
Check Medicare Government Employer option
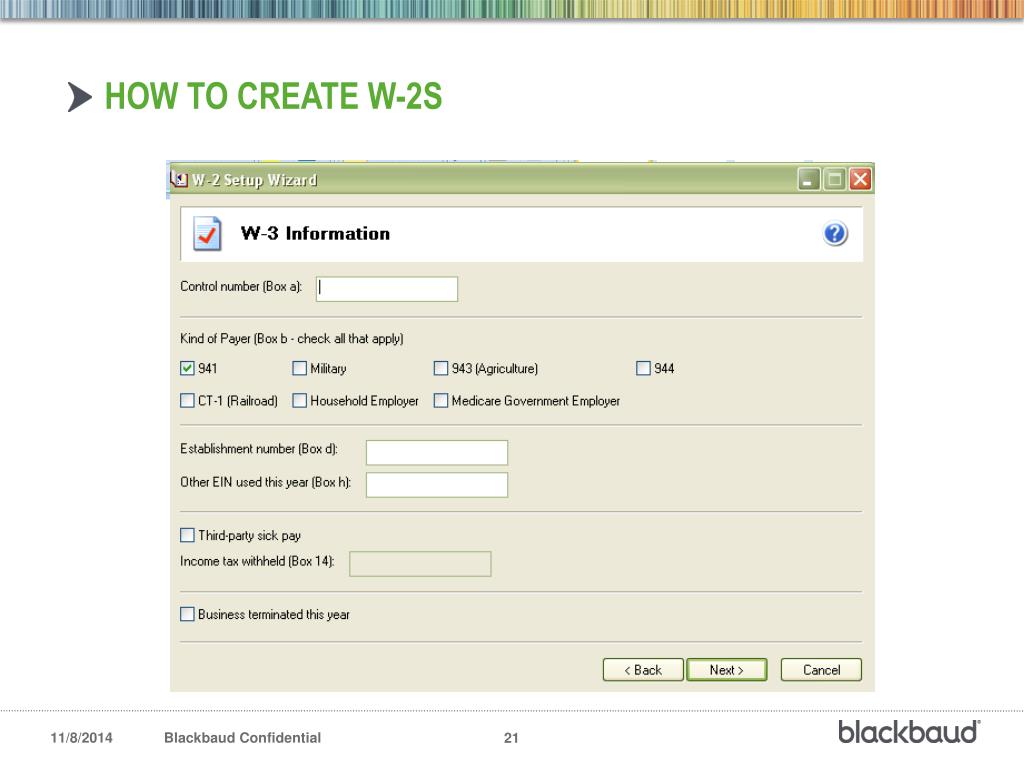tap(441, 400)
